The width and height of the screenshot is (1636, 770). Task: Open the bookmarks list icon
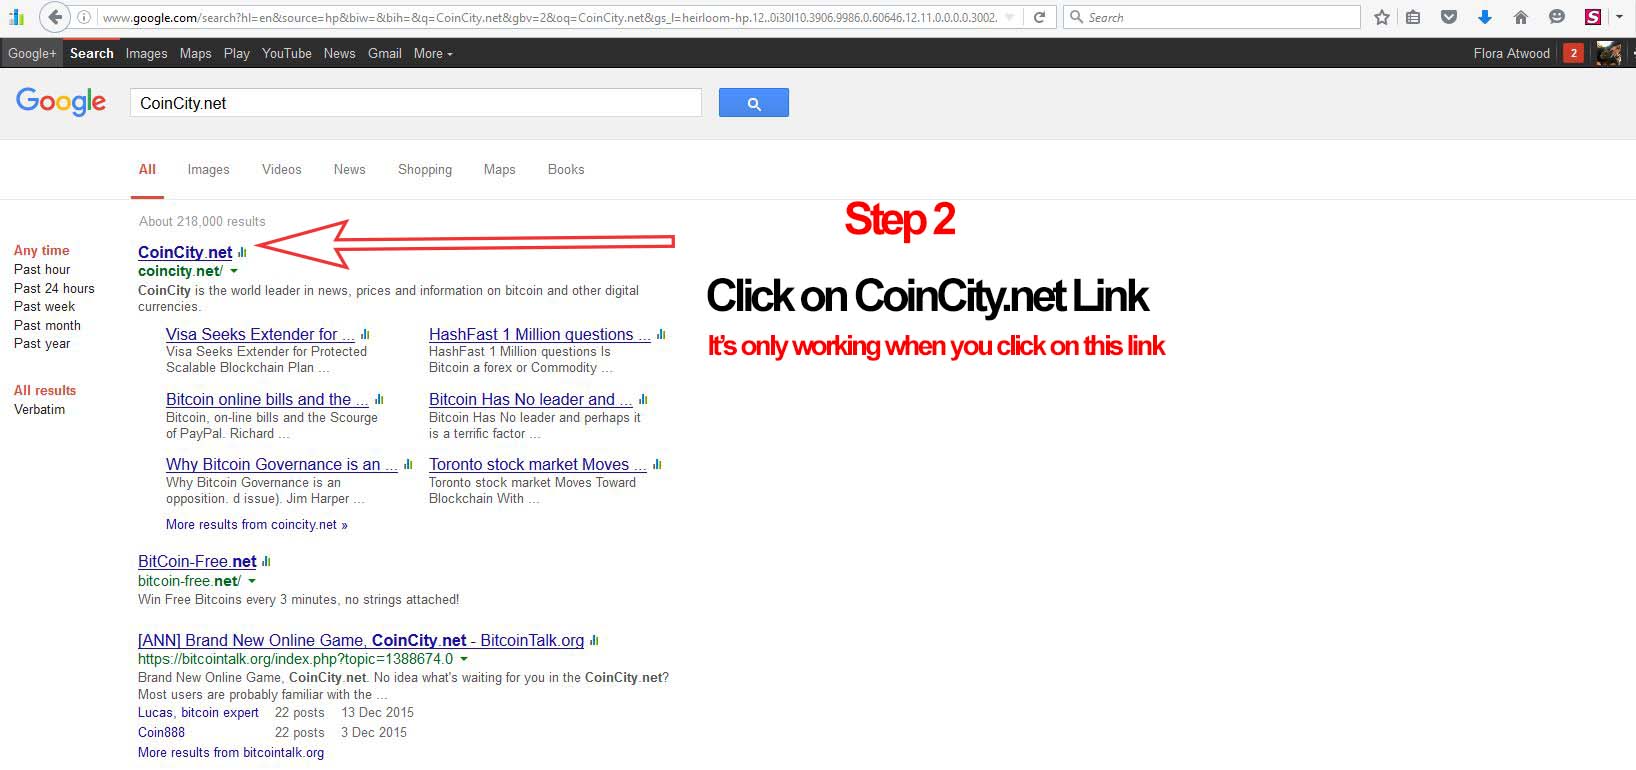[x=1413, y=17]
